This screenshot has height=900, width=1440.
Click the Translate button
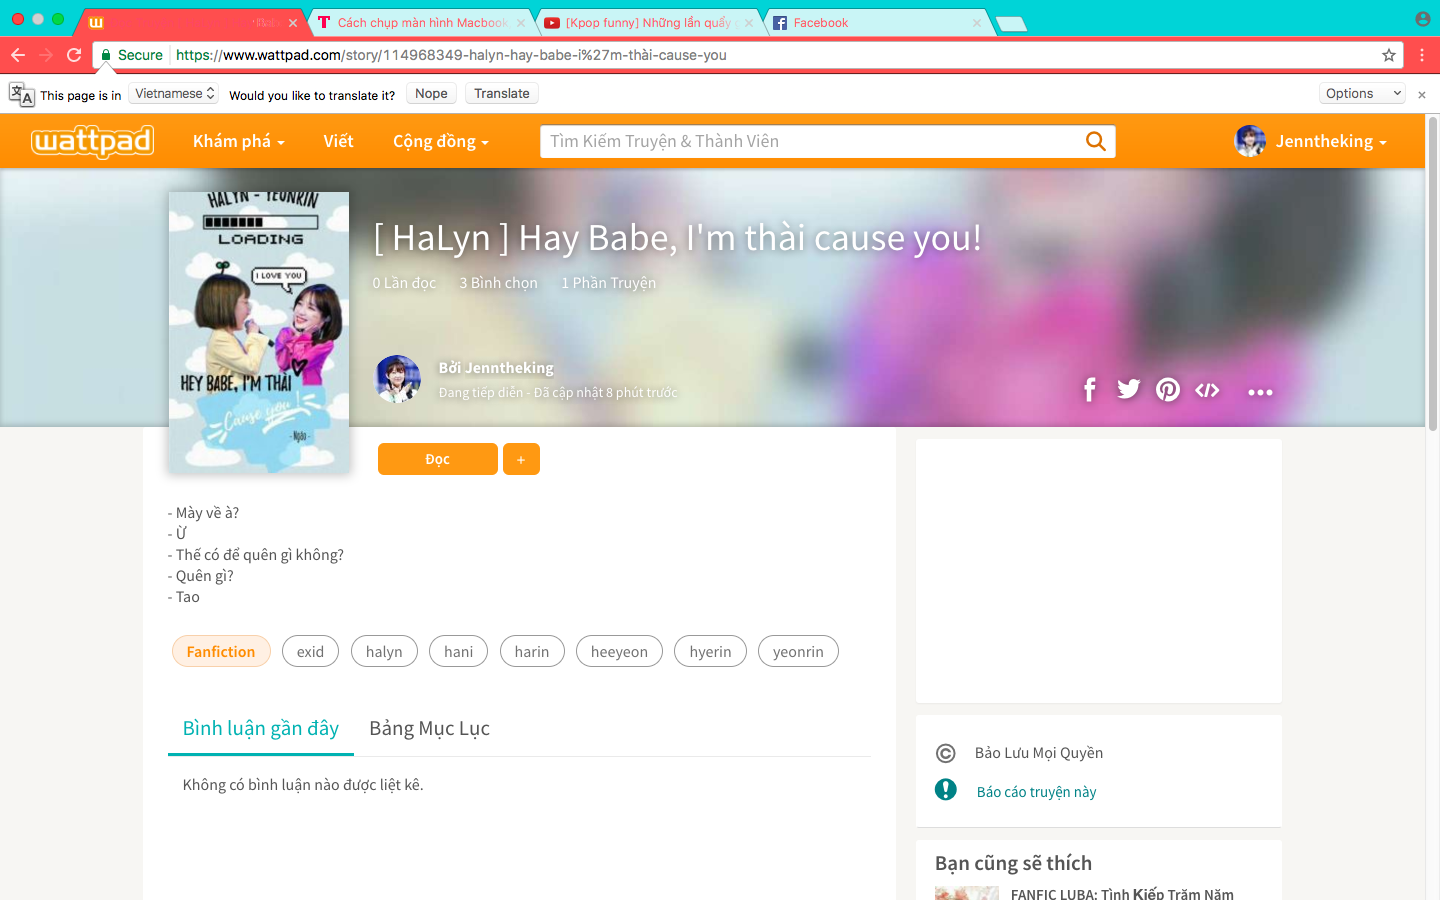click(501, 94)
